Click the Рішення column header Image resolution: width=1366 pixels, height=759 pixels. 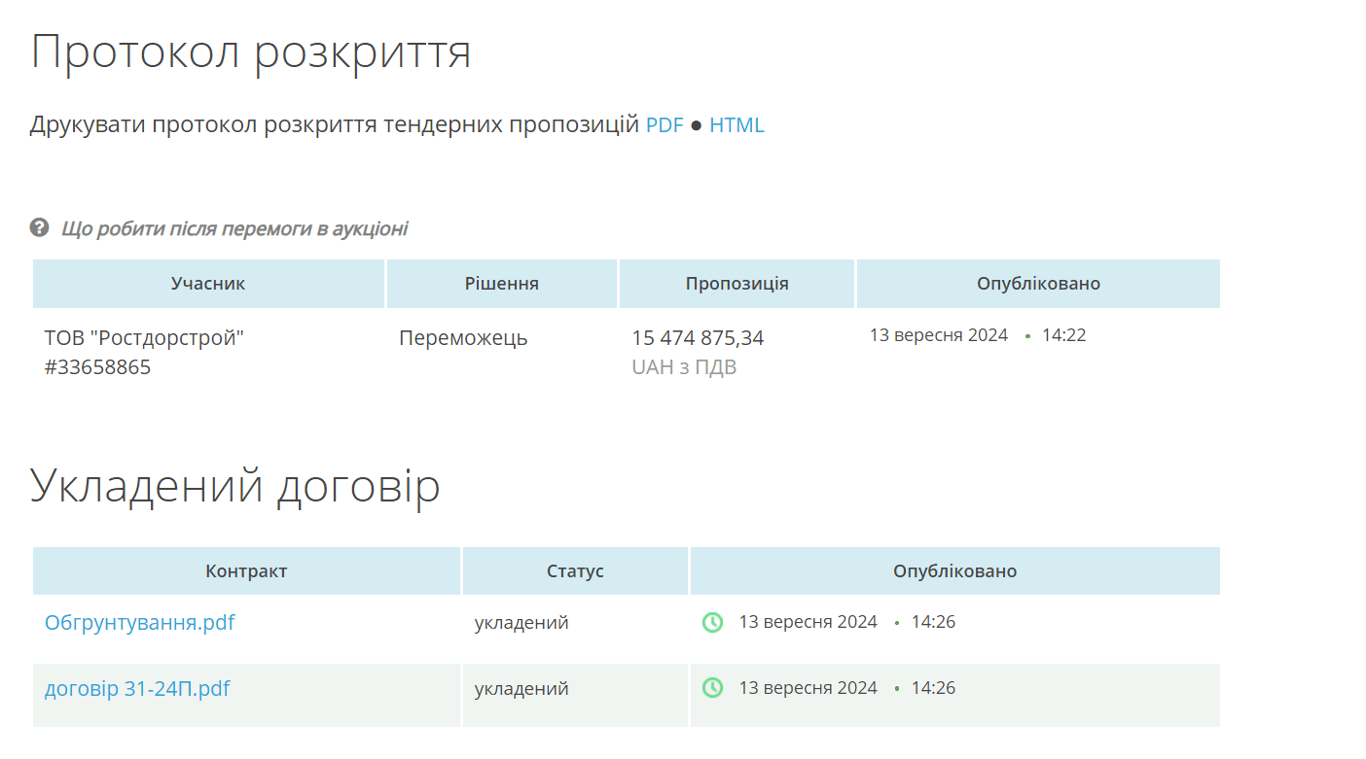501,284
